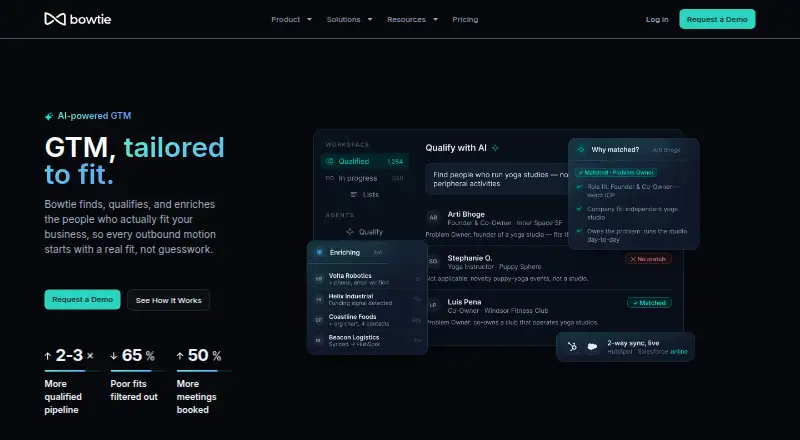800x440 pixels.
Task: Click the VR avatar for Volta Robotics
Action: pos(319,279)
